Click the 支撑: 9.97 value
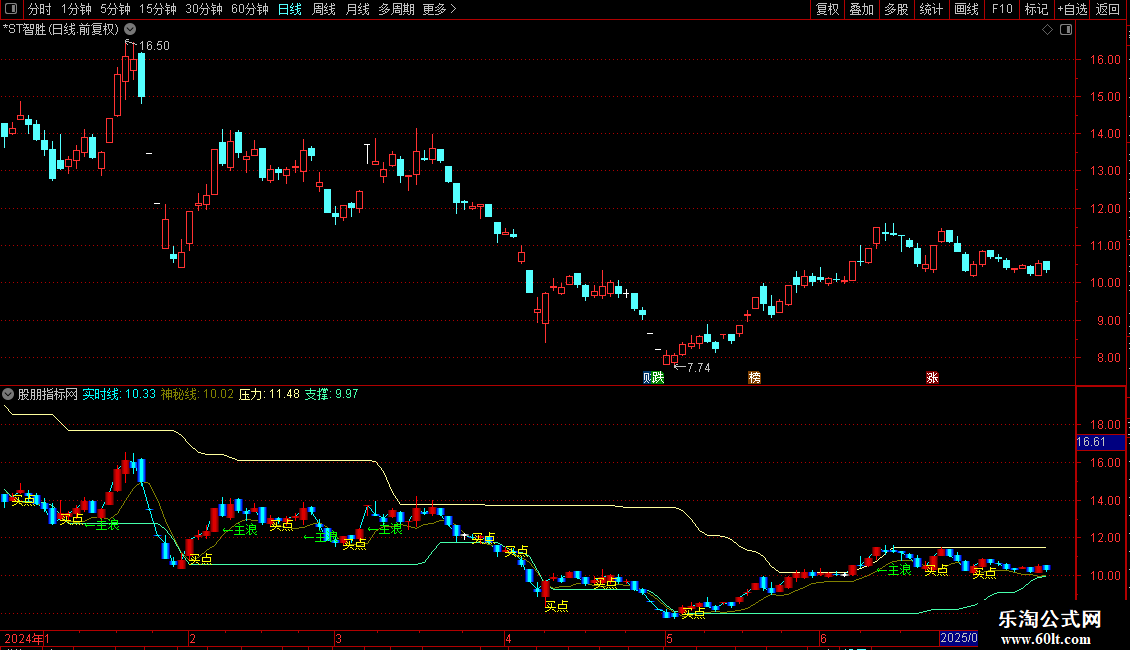The height and width of the screenshot is (650, 1130). click(331, 394)
